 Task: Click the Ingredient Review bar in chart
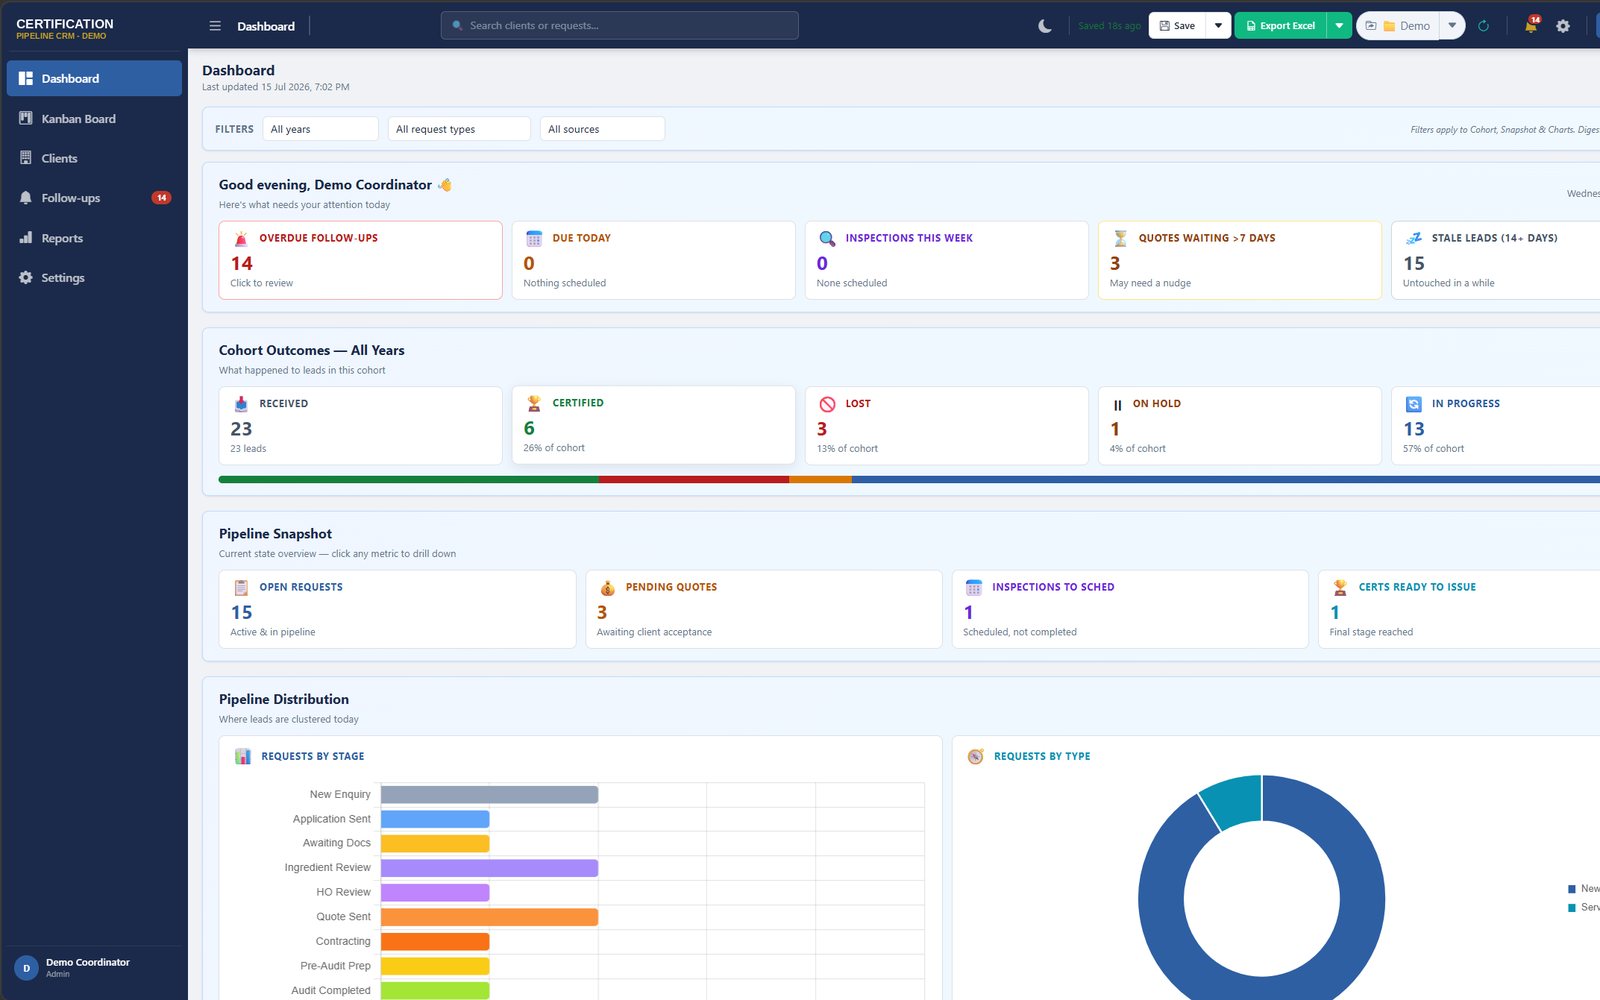[489, 868]
